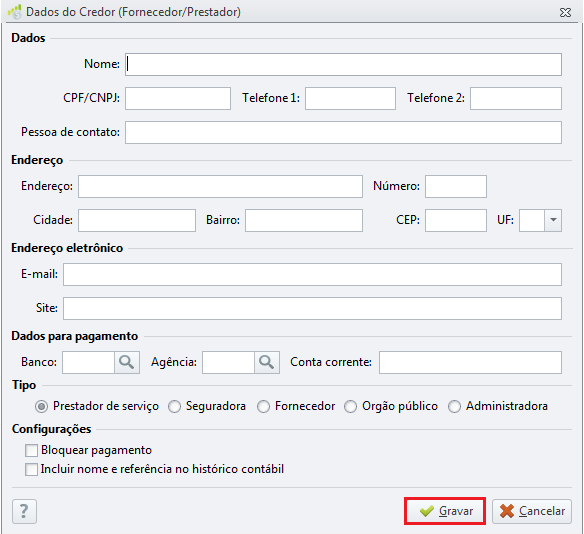The image size is (584, 534).
Task: Click into the CPF/CNPJ field
Action: pyautogui.click(x=178, y=98)
